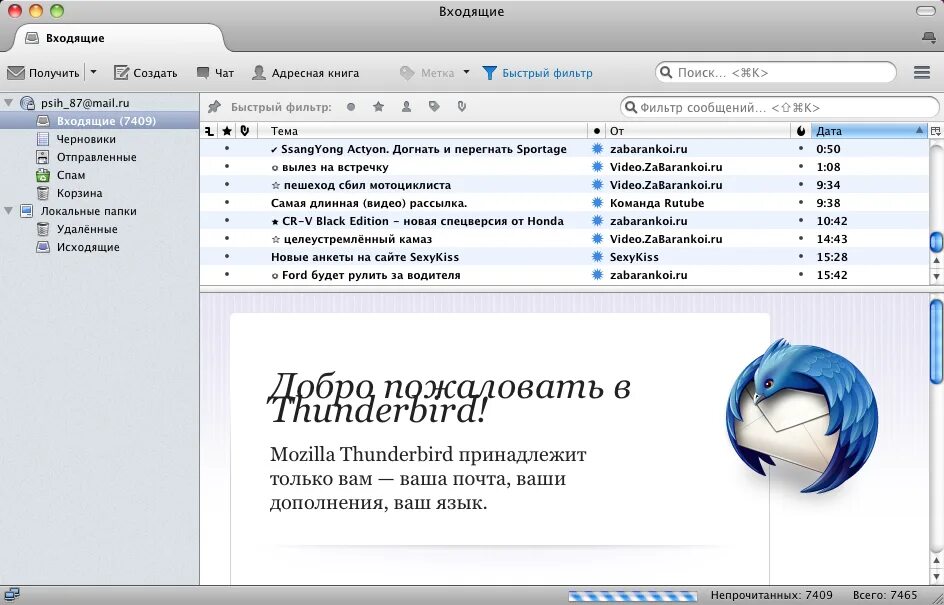Click the Thunderbird logo image
This screenshot has height=605, width=944.
point(801,416)
